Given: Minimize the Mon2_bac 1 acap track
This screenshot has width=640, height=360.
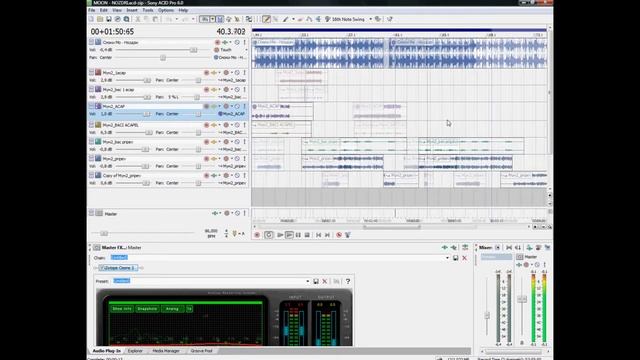Looking at the screenshot, I should pyautogui.click(x=91, y=89).
